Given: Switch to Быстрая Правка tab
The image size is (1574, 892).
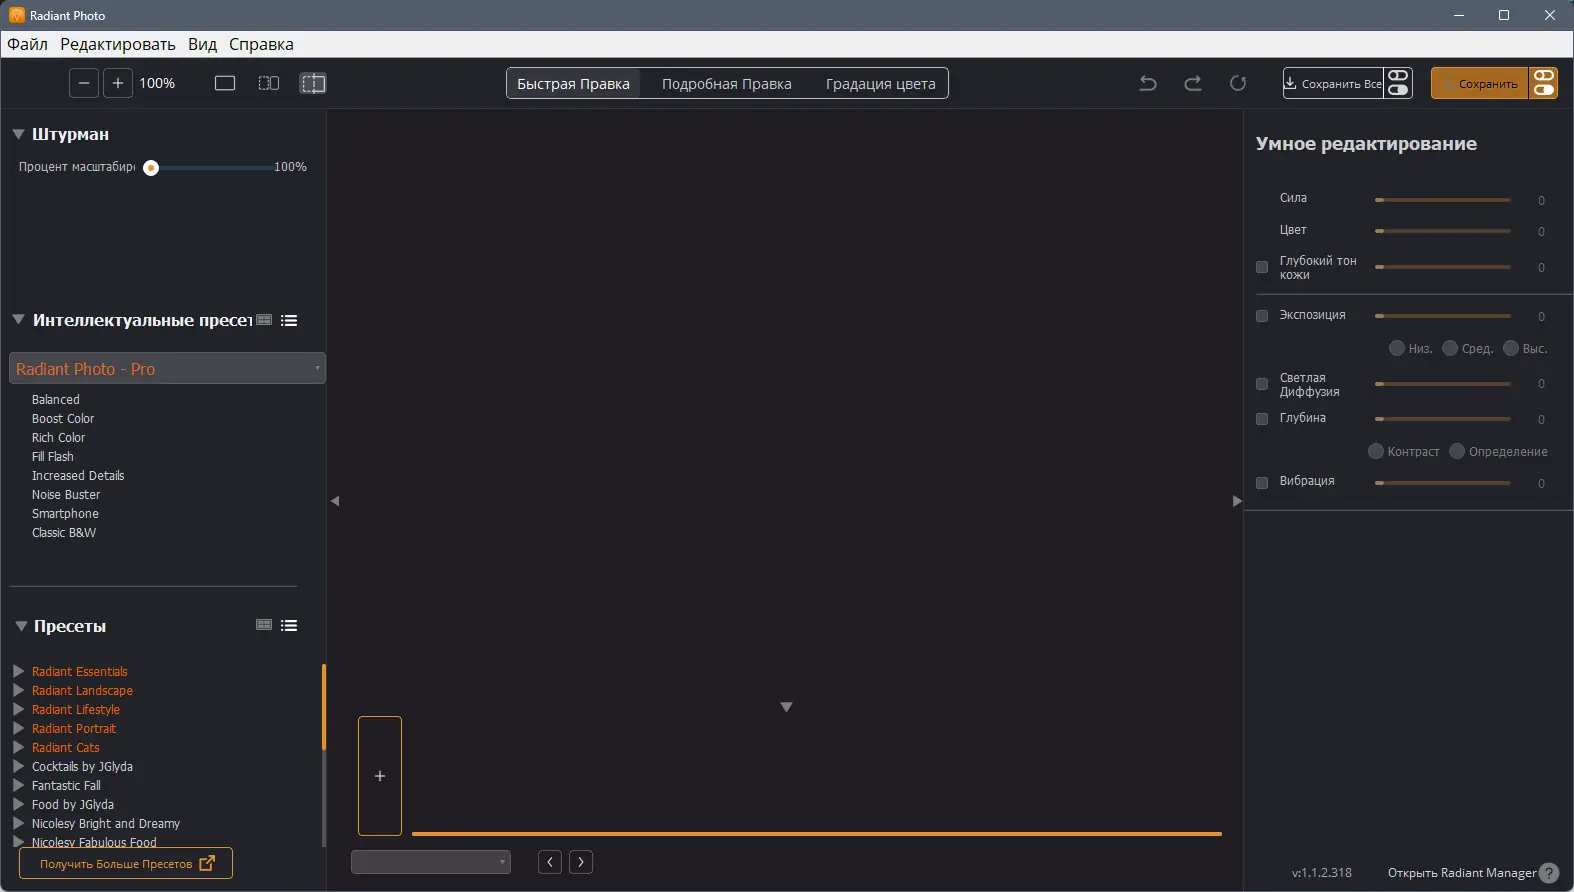Looking at the screenshot, I should 573,83.
